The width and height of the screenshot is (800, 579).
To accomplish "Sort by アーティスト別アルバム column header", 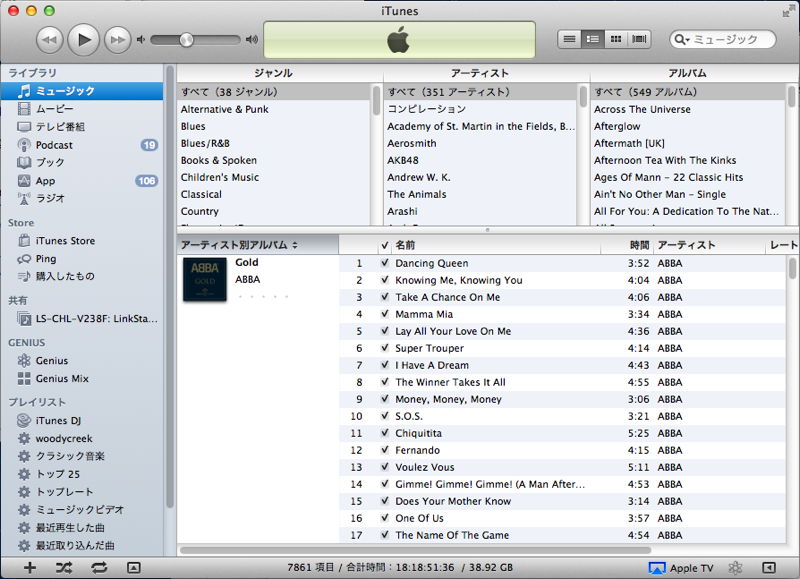I will pyautogui.click(x=258, y=245).
